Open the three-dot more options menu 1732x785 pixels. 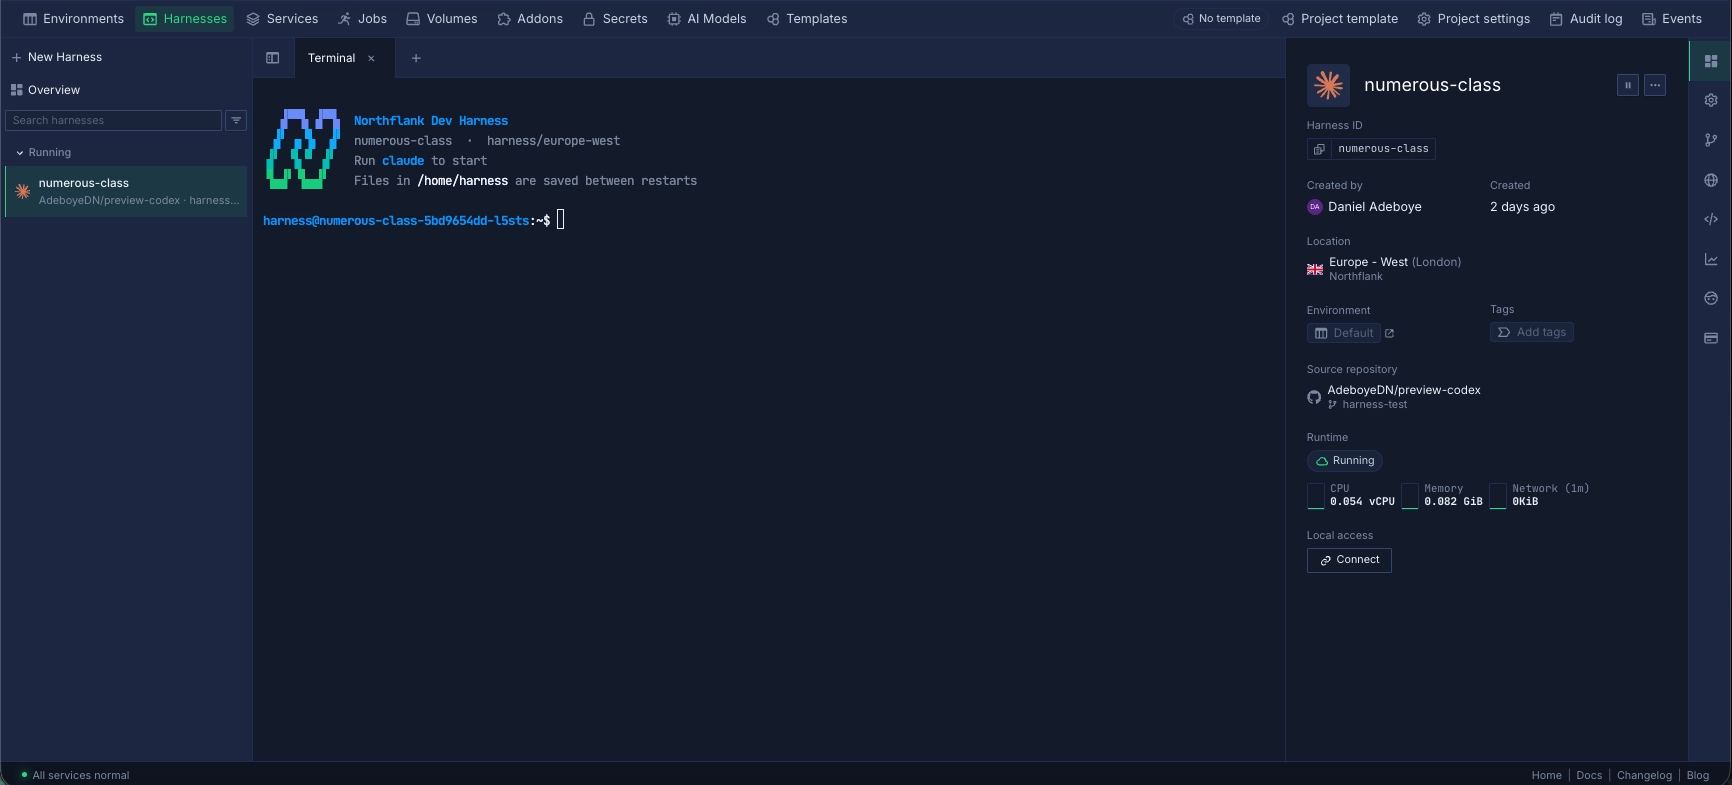1655,85
